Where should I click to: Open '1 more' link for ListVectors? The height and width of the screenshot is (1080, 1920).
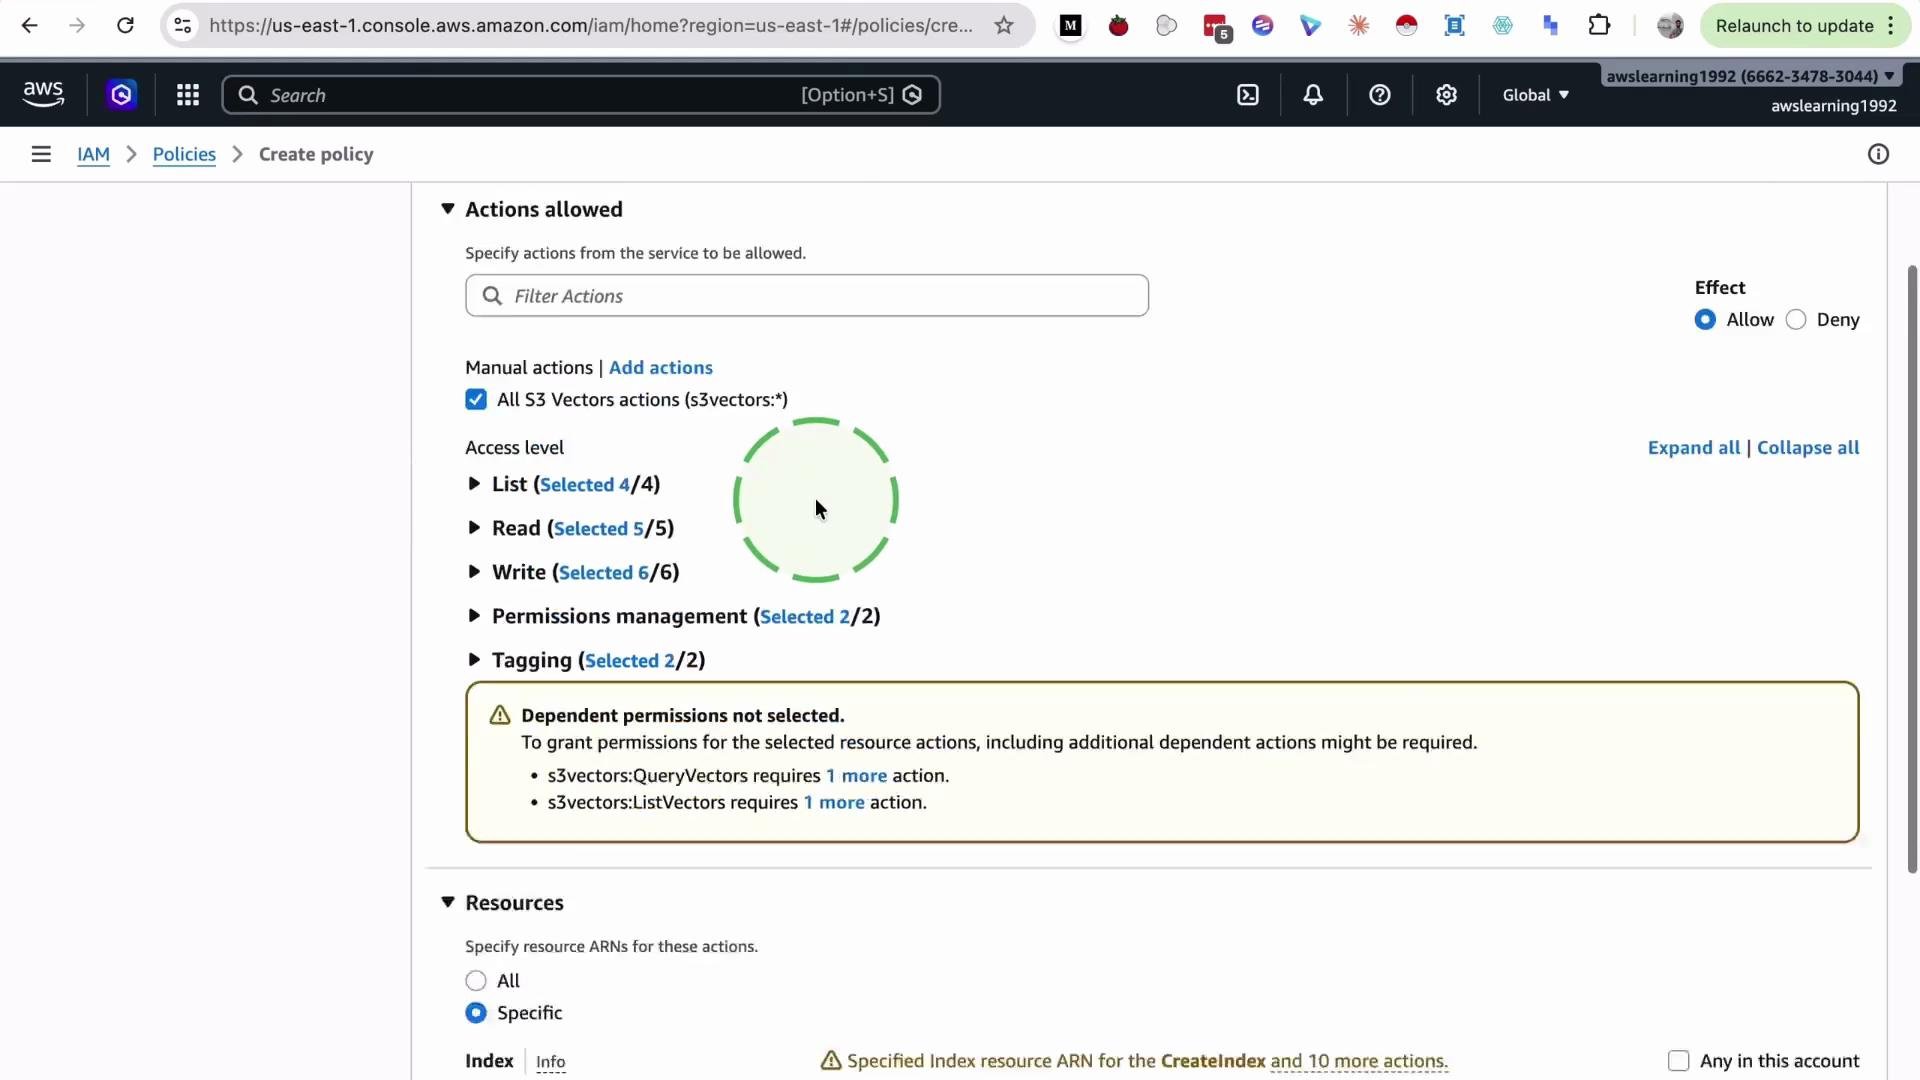coord(834,803)
